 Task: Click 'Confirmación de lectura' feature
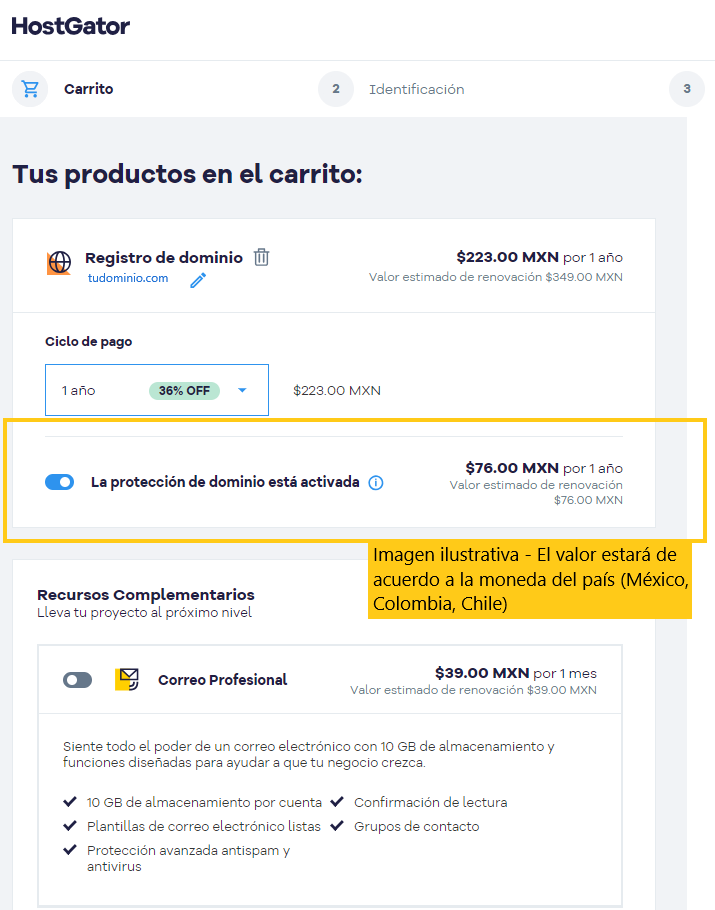(431, 803)
